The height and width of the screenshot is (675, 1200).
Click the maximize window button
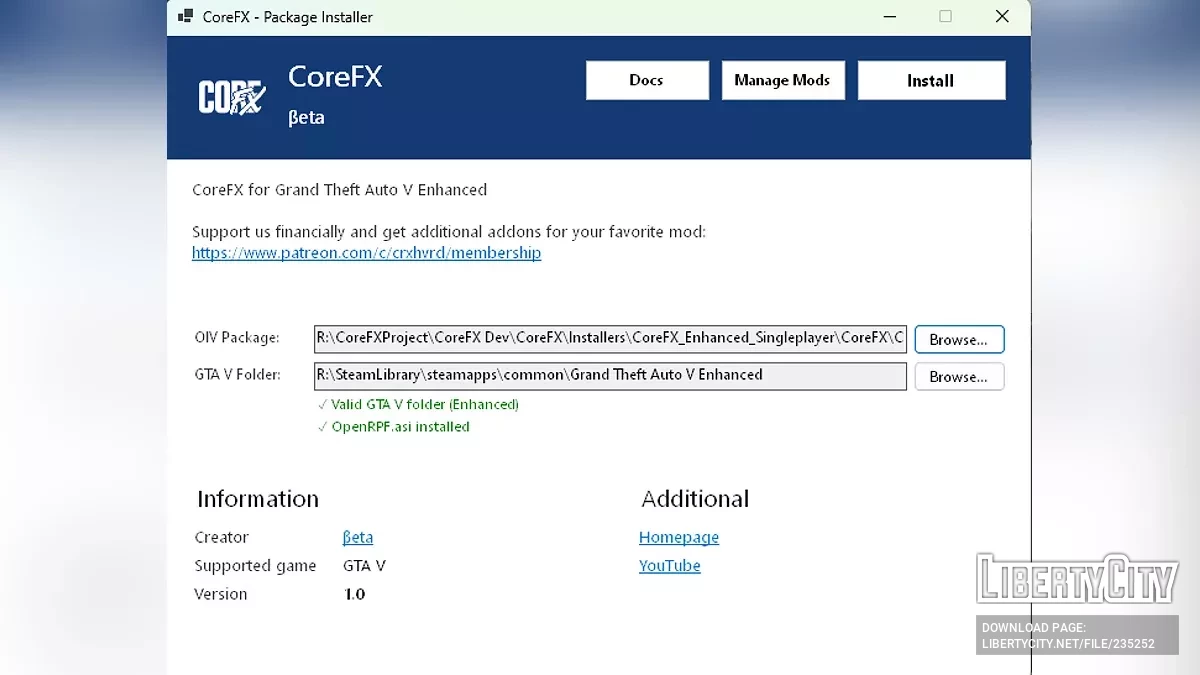pyautogui.click(x=945, y=17)
